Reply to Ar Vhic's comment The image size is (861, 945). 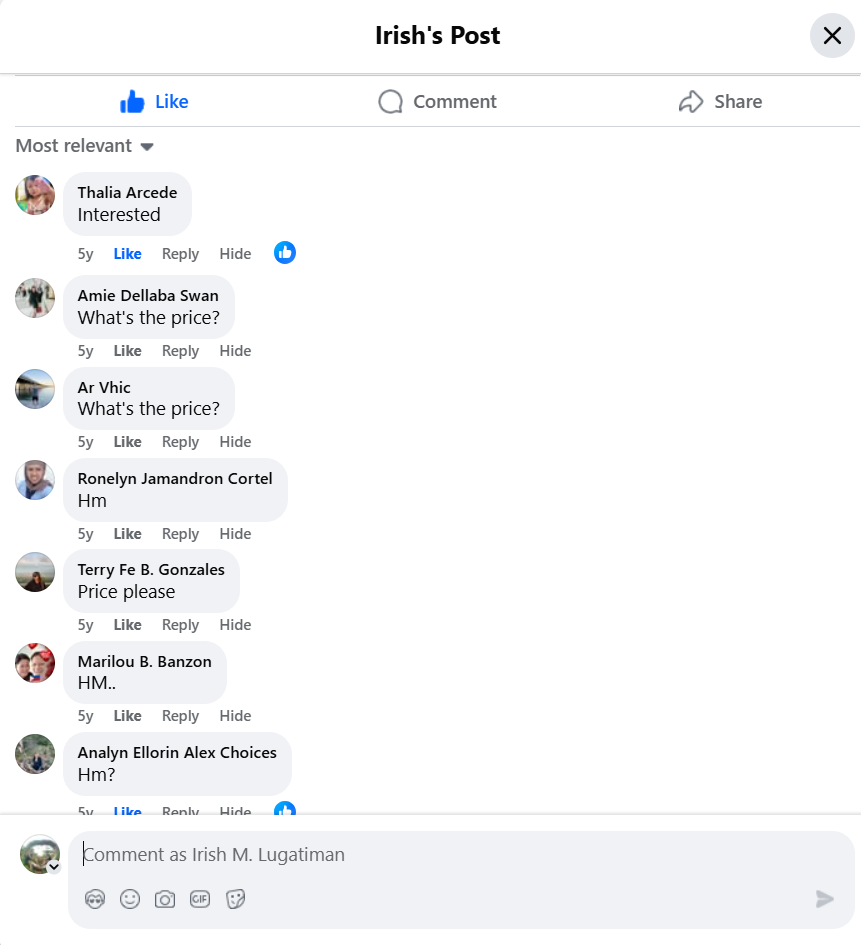pyautogui.click(x=180, y=442)
